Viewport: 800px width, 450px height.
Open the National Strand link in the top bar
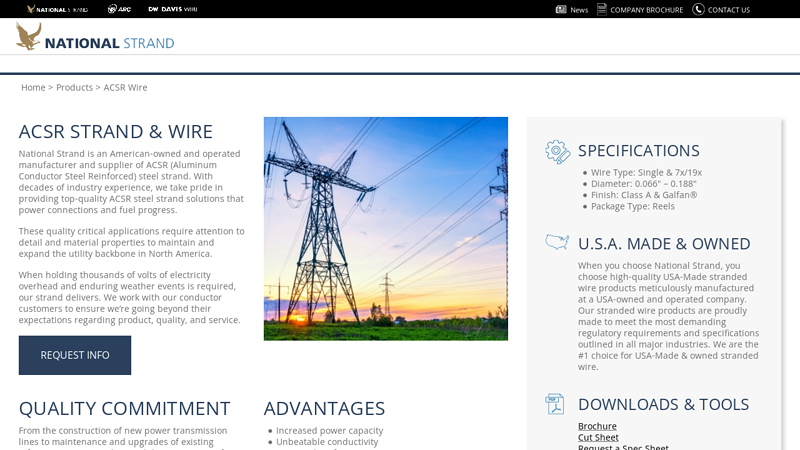(57, 9)
